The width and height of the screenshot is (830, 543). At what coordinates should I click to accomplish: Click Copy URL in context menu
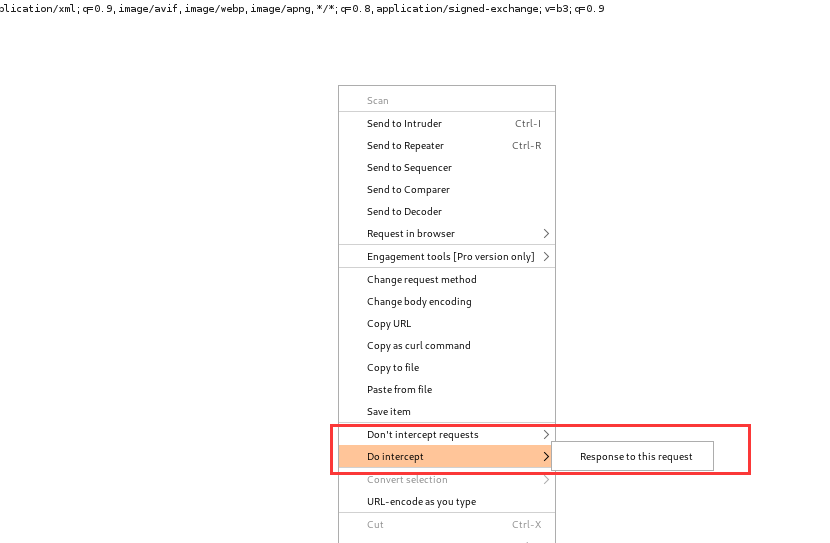coord(388,324)
